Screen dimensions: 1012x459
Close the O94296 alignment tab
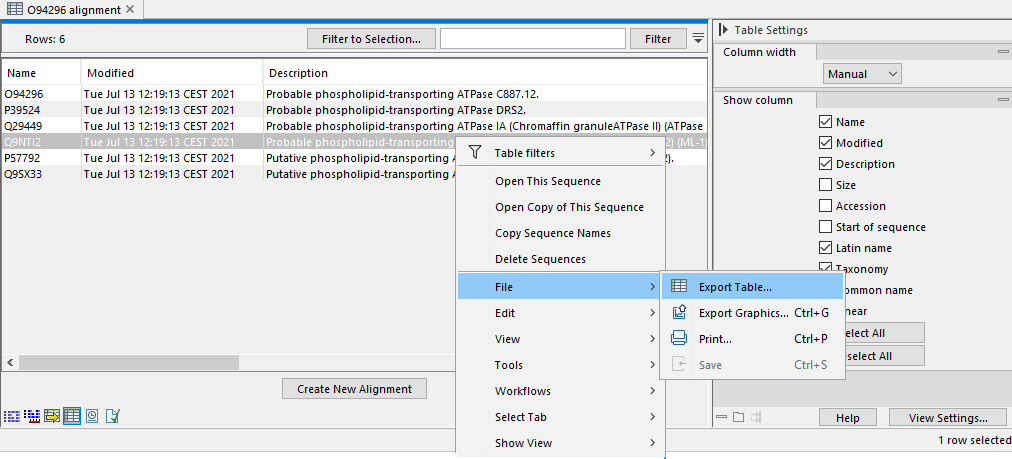tap(130, 10)
